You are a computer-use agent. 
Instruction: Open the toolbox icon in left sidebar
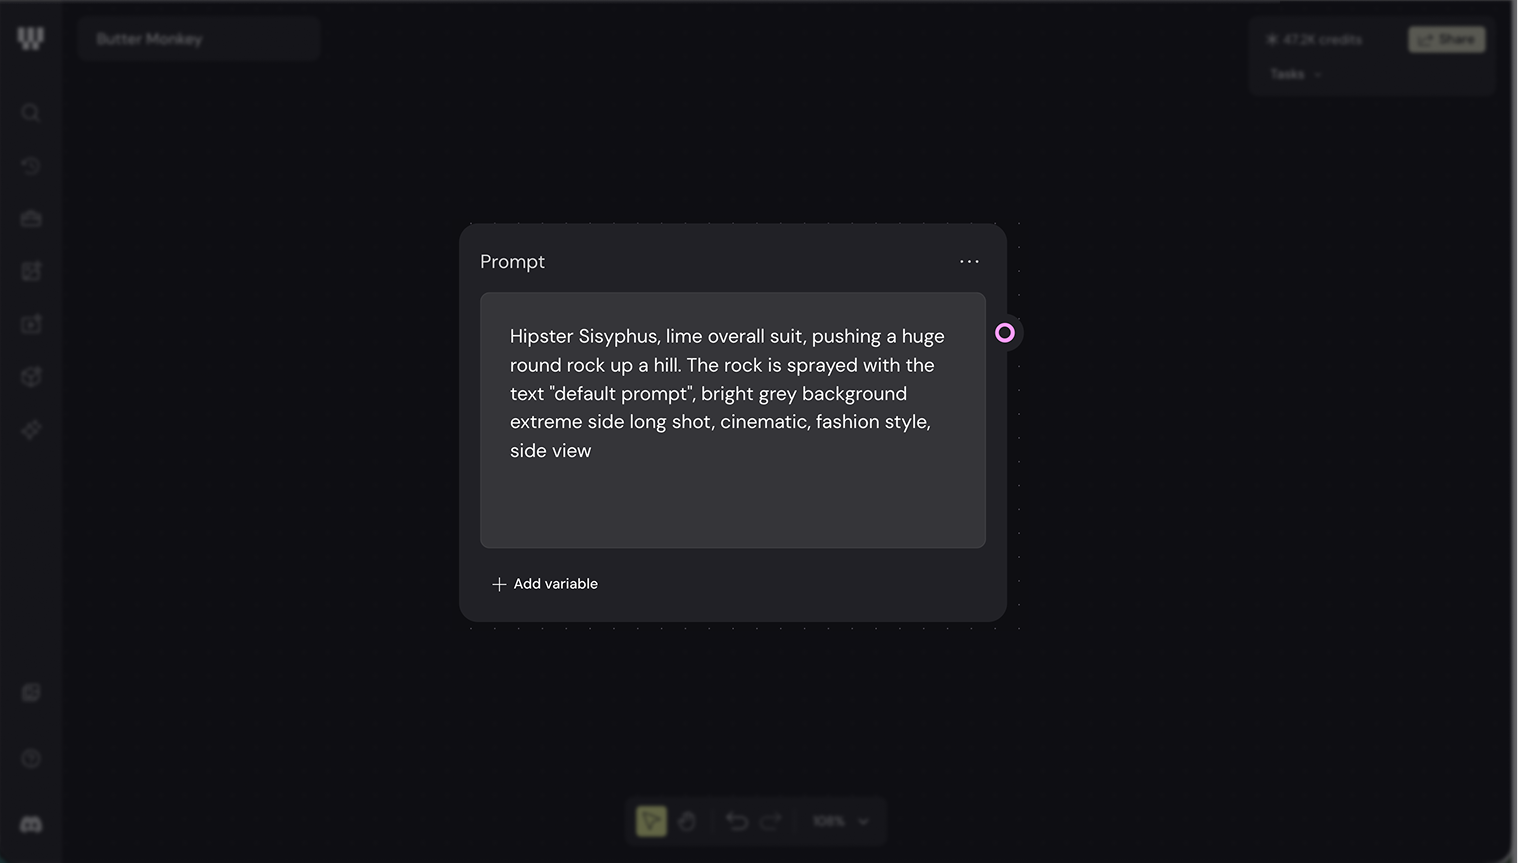tap(31, 218)
